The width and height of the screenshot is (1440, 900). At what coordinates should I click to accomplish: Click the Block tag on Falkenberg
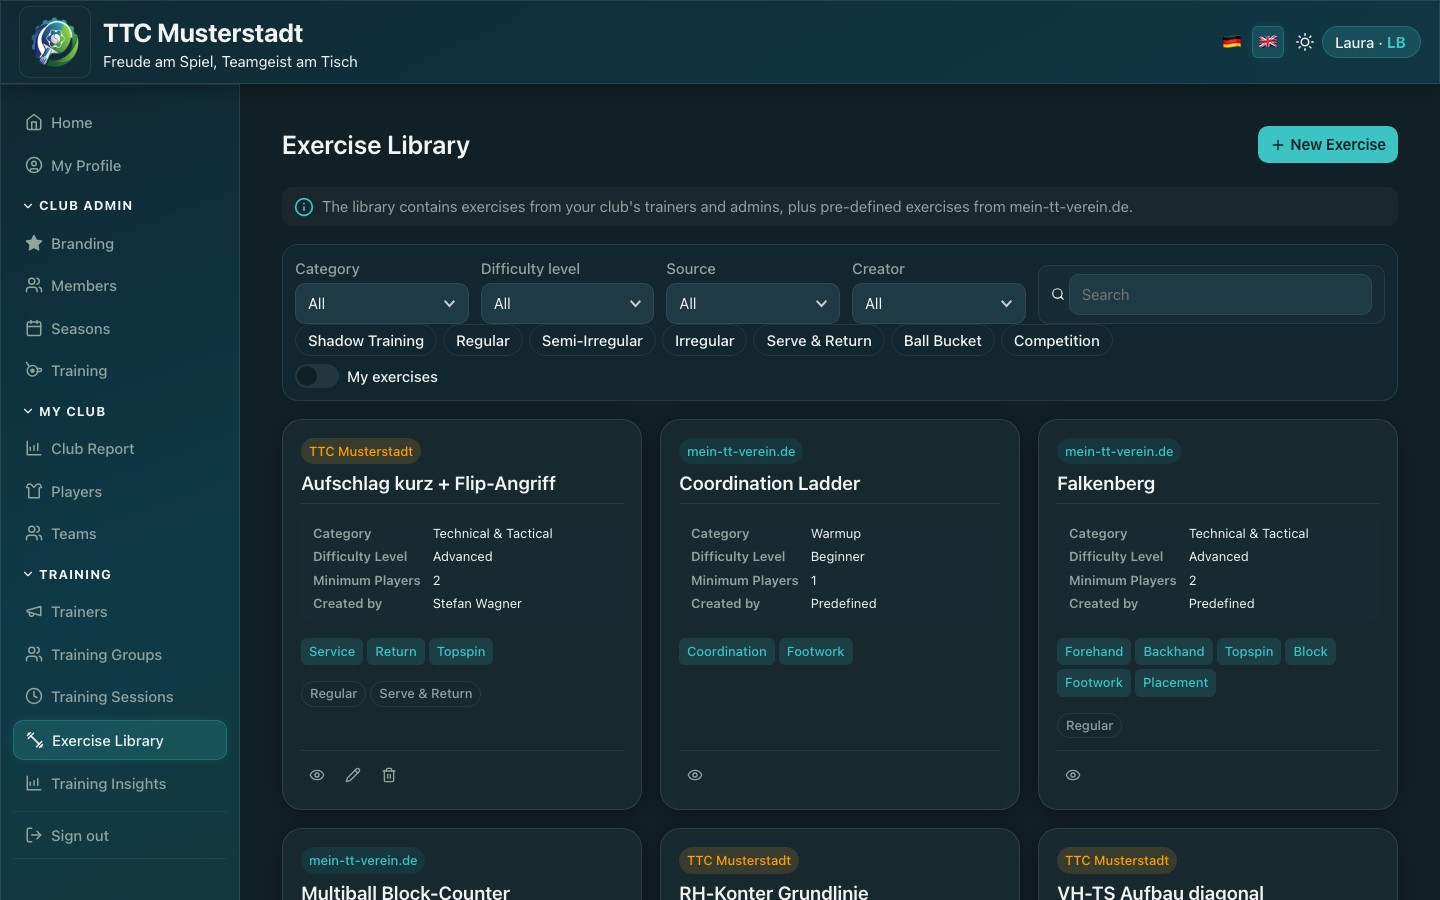[1310, 652]
